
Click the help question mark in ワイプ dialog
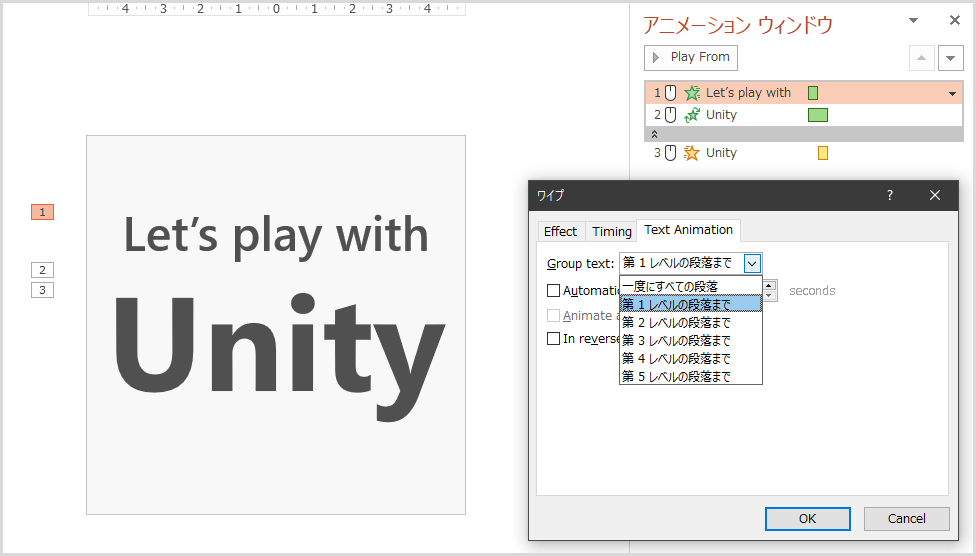tap(890, 196)
